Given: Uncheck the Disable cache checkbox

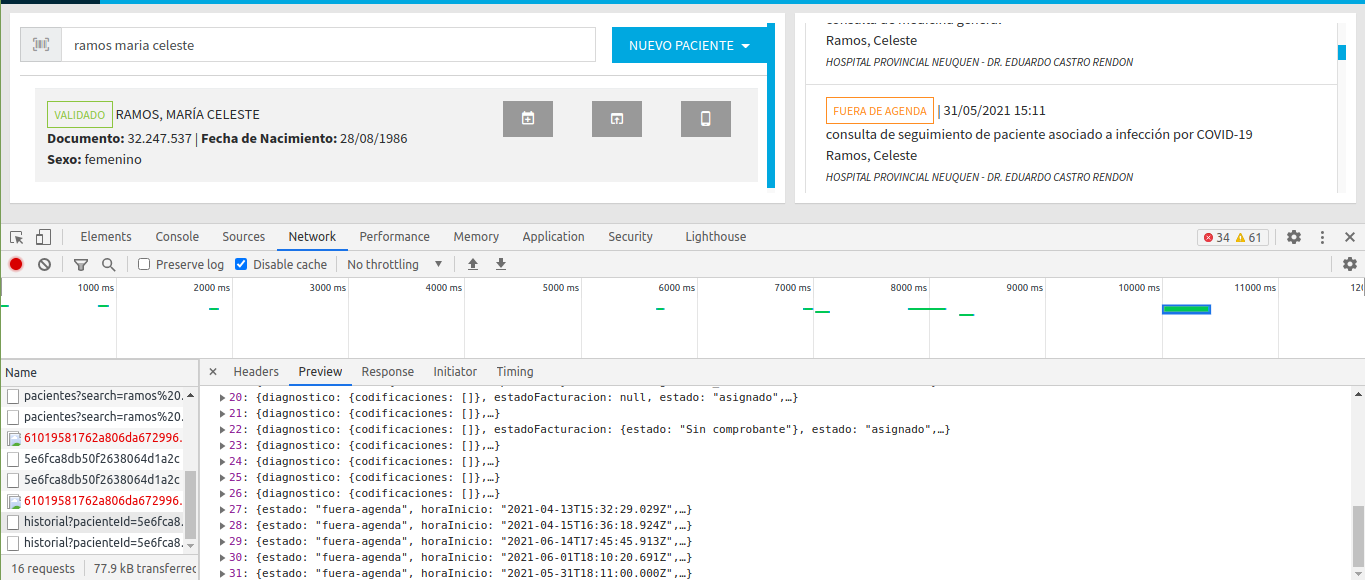Looking at the screenshot, I should pos(241,264).
